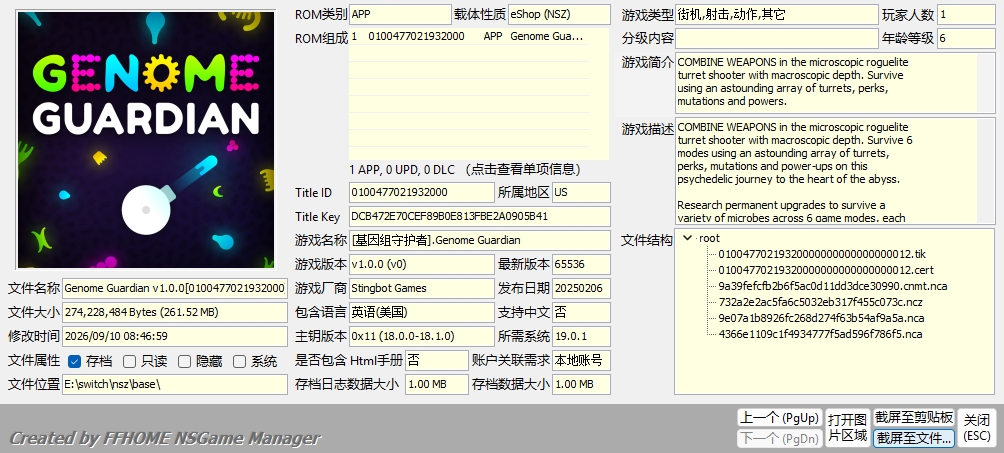
Task: Click the 玩家人数 field showing 1
Action: (x=966, y=15)
